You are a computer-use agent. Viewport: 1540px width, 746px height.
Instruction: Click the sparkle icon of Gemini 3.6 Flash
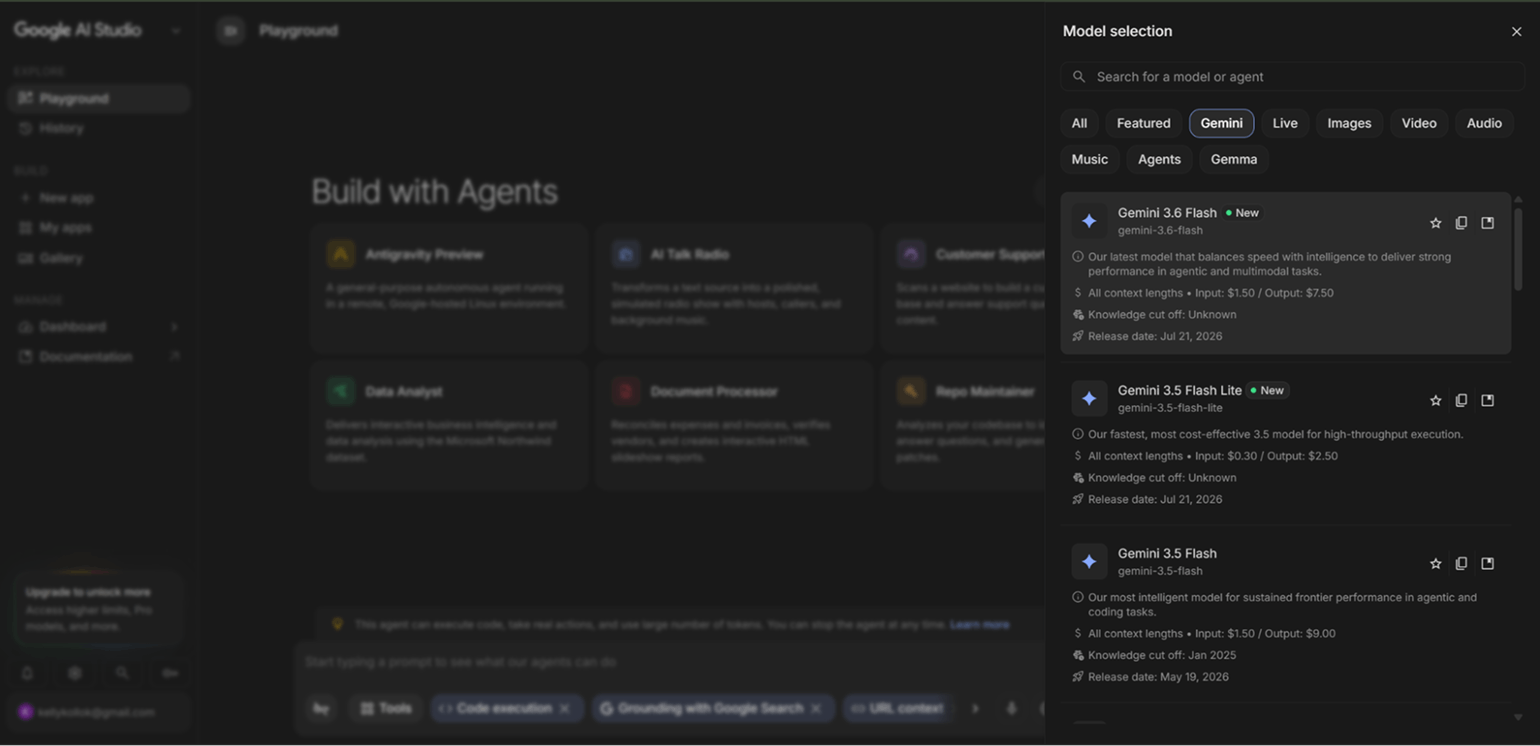(x=1089, y=221)
